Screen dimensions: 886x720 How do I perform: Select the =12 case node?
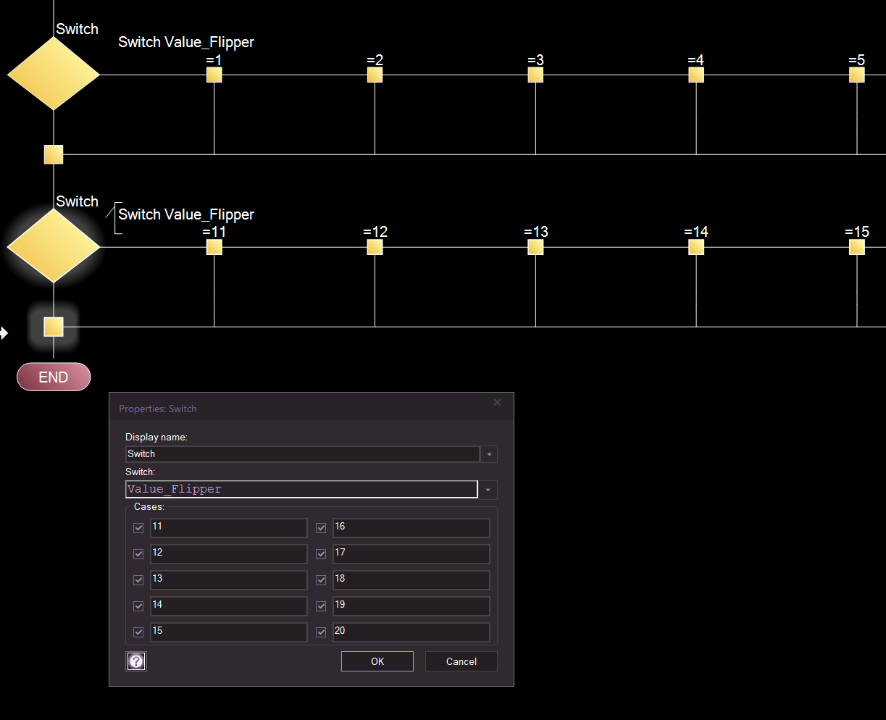[x=375, y=247]
